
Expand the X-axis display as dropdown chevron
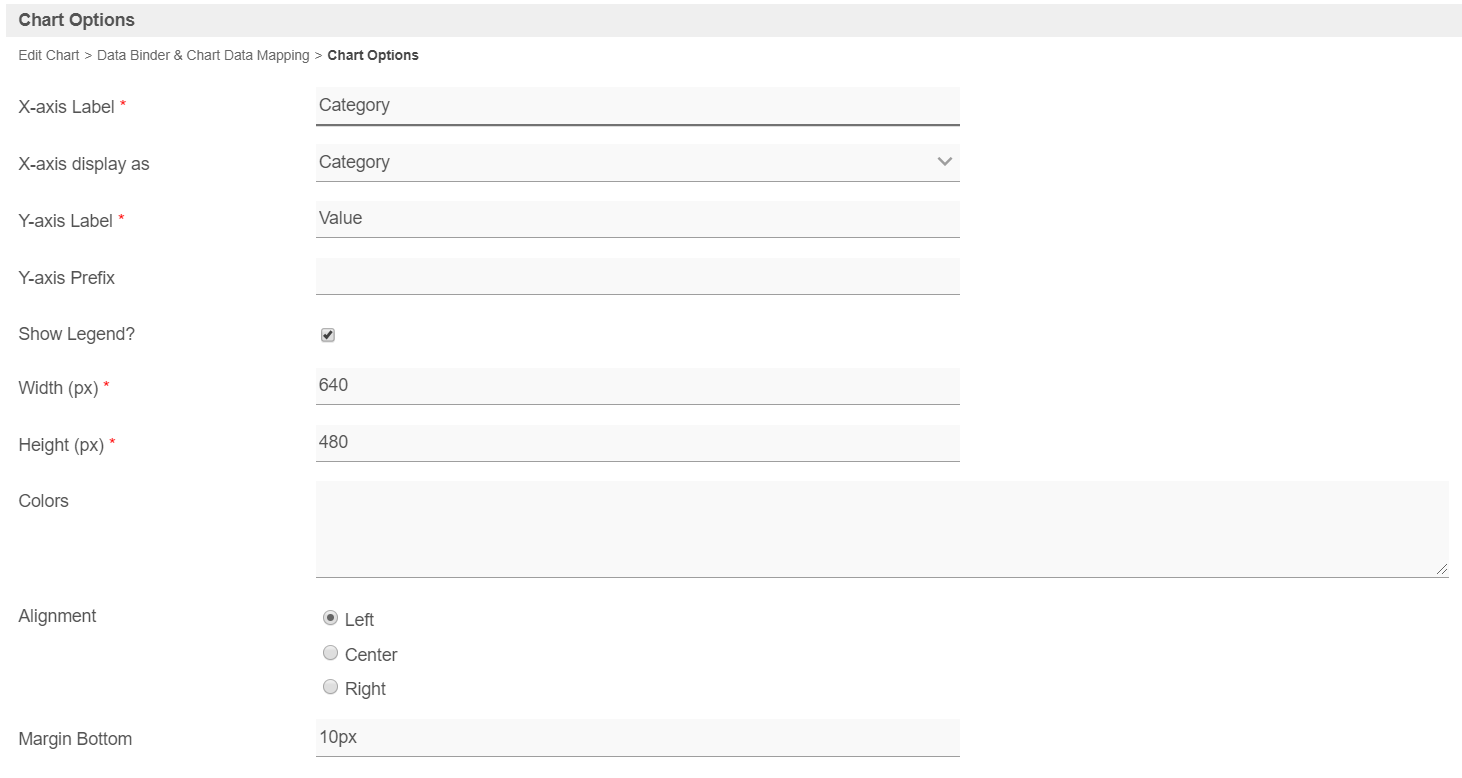click(944, 162)
